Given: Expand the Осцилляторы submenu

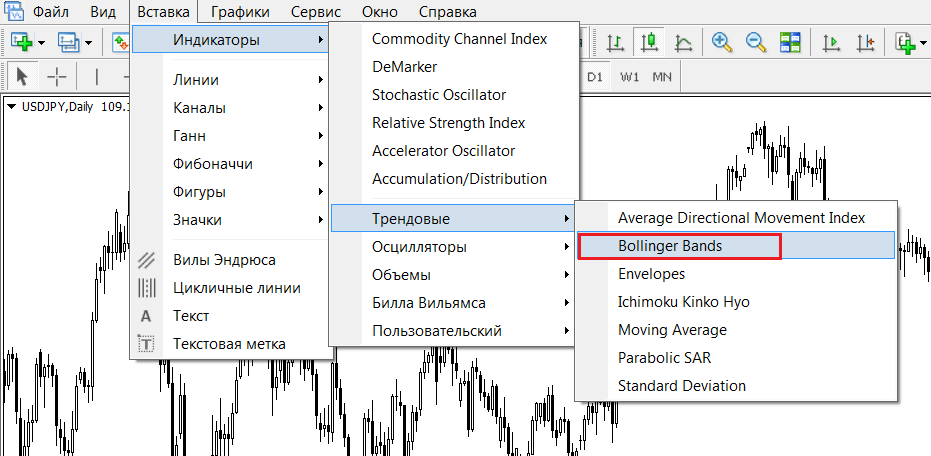Looking at the screenshot, I should click(x=453, y=246).
